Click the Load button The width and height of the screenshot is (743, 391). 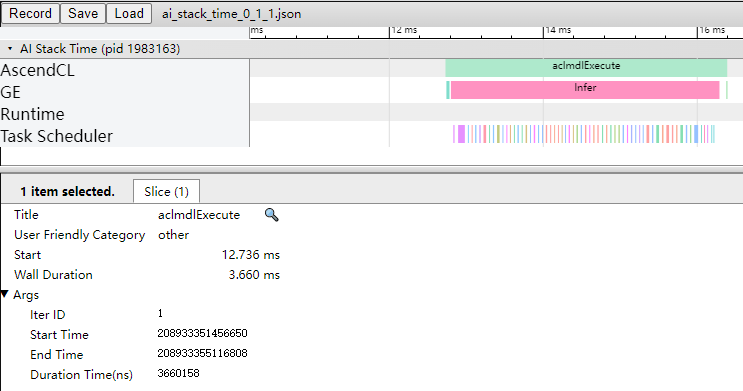(129, 13)
